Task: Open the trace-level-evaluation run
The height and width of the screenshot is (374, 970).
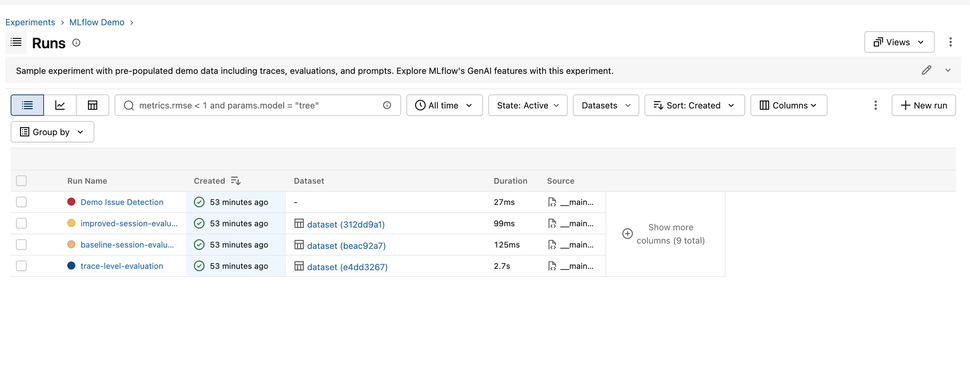Action: pyautogui.click(x=122, y=266)
